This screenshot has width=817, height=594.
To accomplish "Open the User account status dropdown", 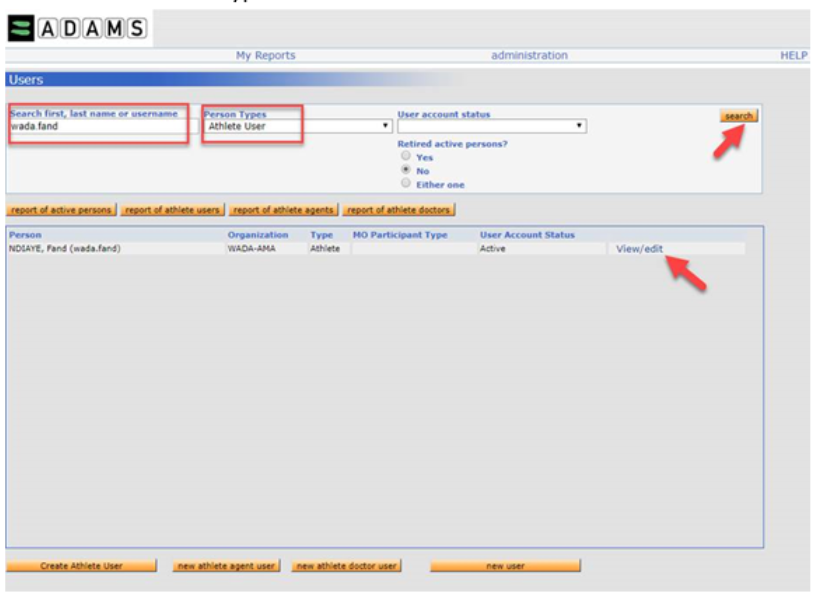I will (492, 126).
